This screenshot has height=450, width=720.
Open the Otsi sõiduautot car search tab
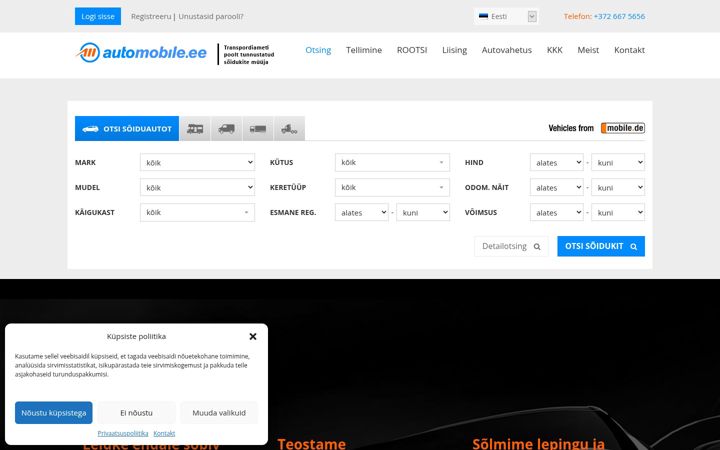(127, 129)
